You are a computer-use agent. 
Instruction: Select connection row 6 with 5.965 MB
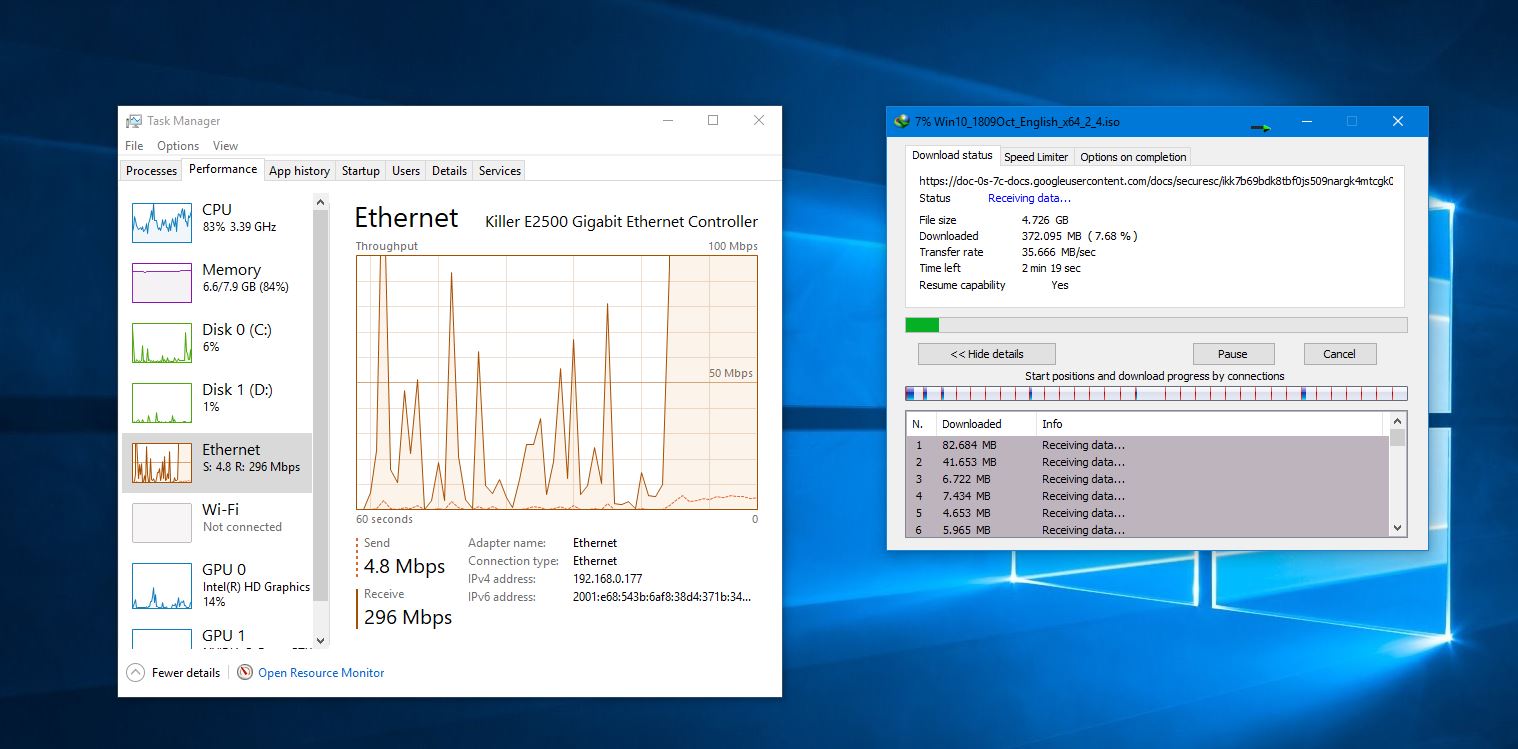1147,529
